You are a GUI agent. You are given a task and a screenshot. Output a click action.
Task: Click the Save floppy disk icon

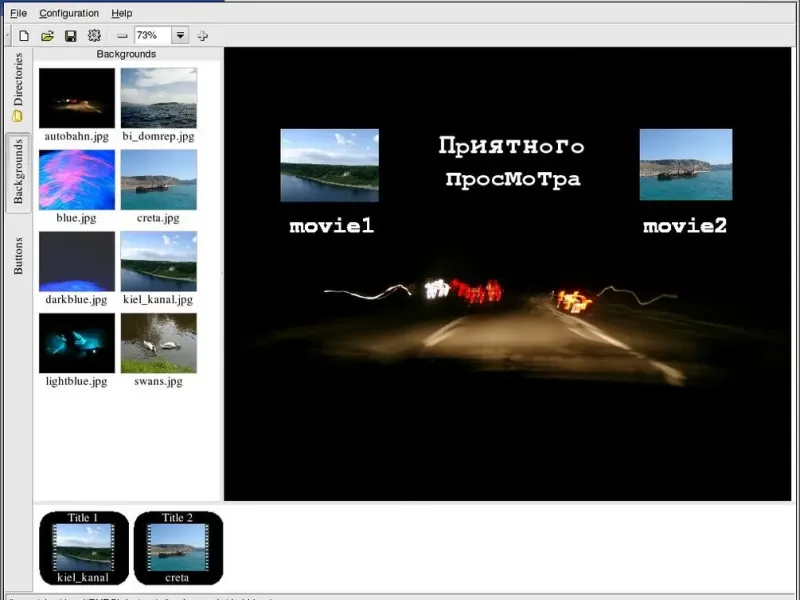point(70,36)
